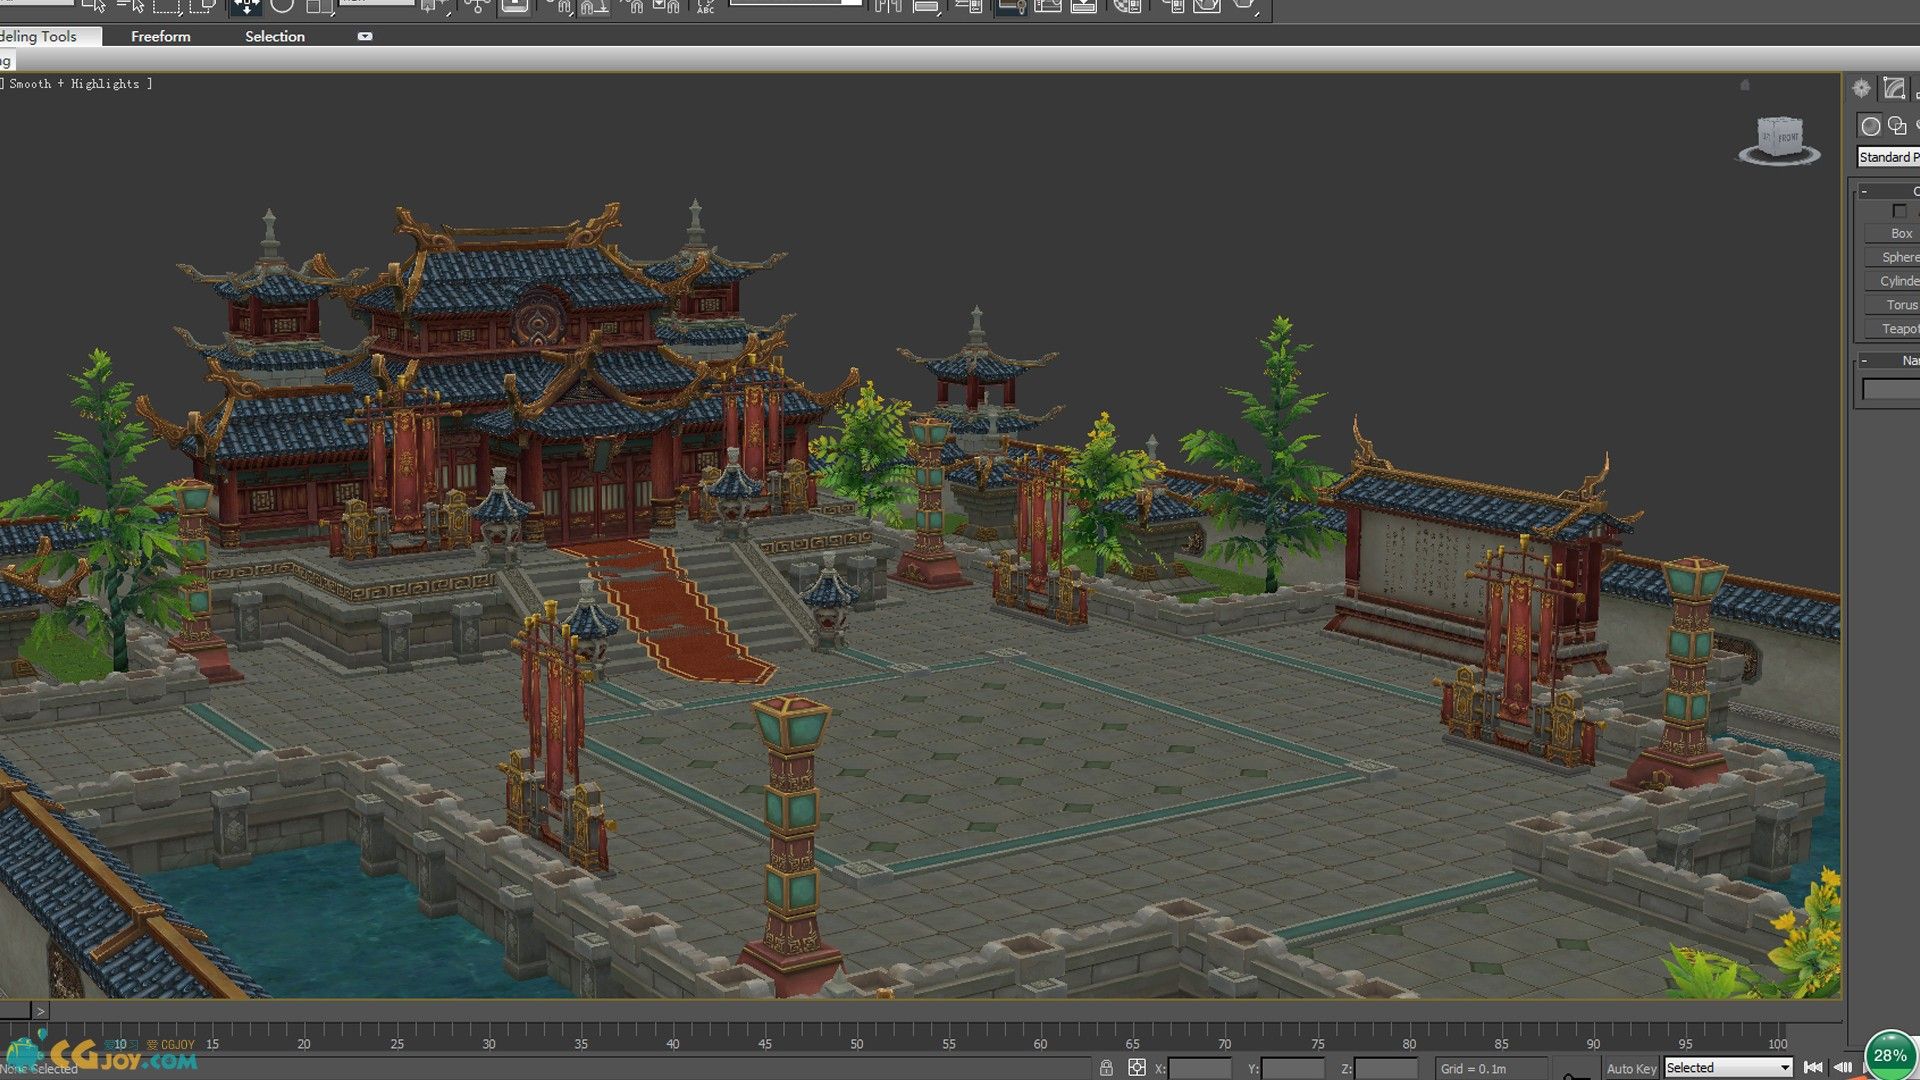The width and height of the screenshot is (1920, 1080).
Task: Open the Standard Primitives dropdown
Action: [x=1888, y=157]
